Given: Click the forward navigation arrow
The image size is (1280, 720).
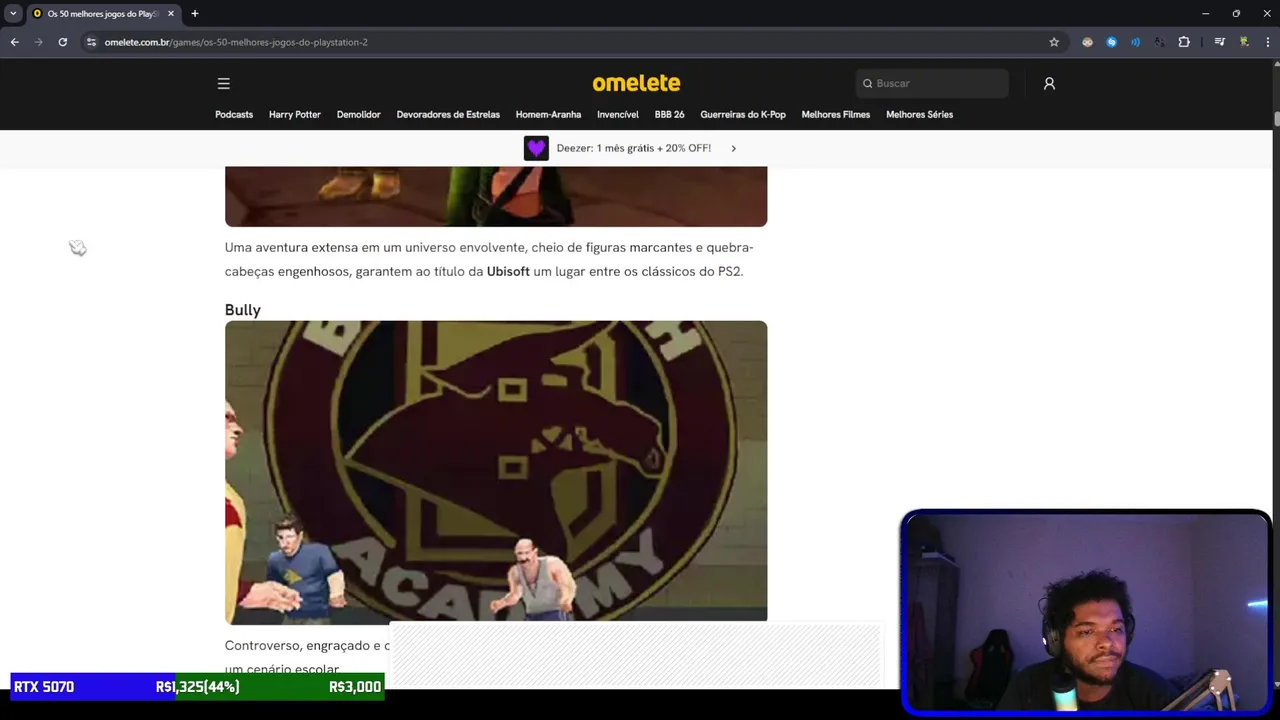Looking at the screenshot, I should coord(38,42).
